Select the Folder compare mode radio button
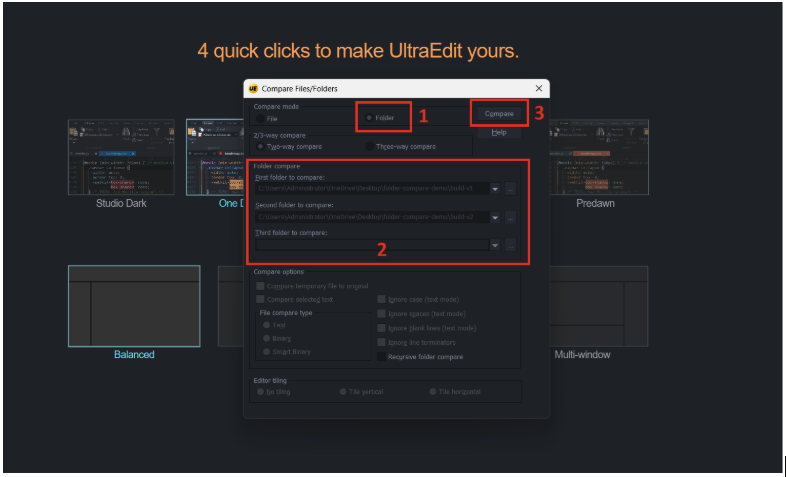786x477 pixels. click(369, 118)
